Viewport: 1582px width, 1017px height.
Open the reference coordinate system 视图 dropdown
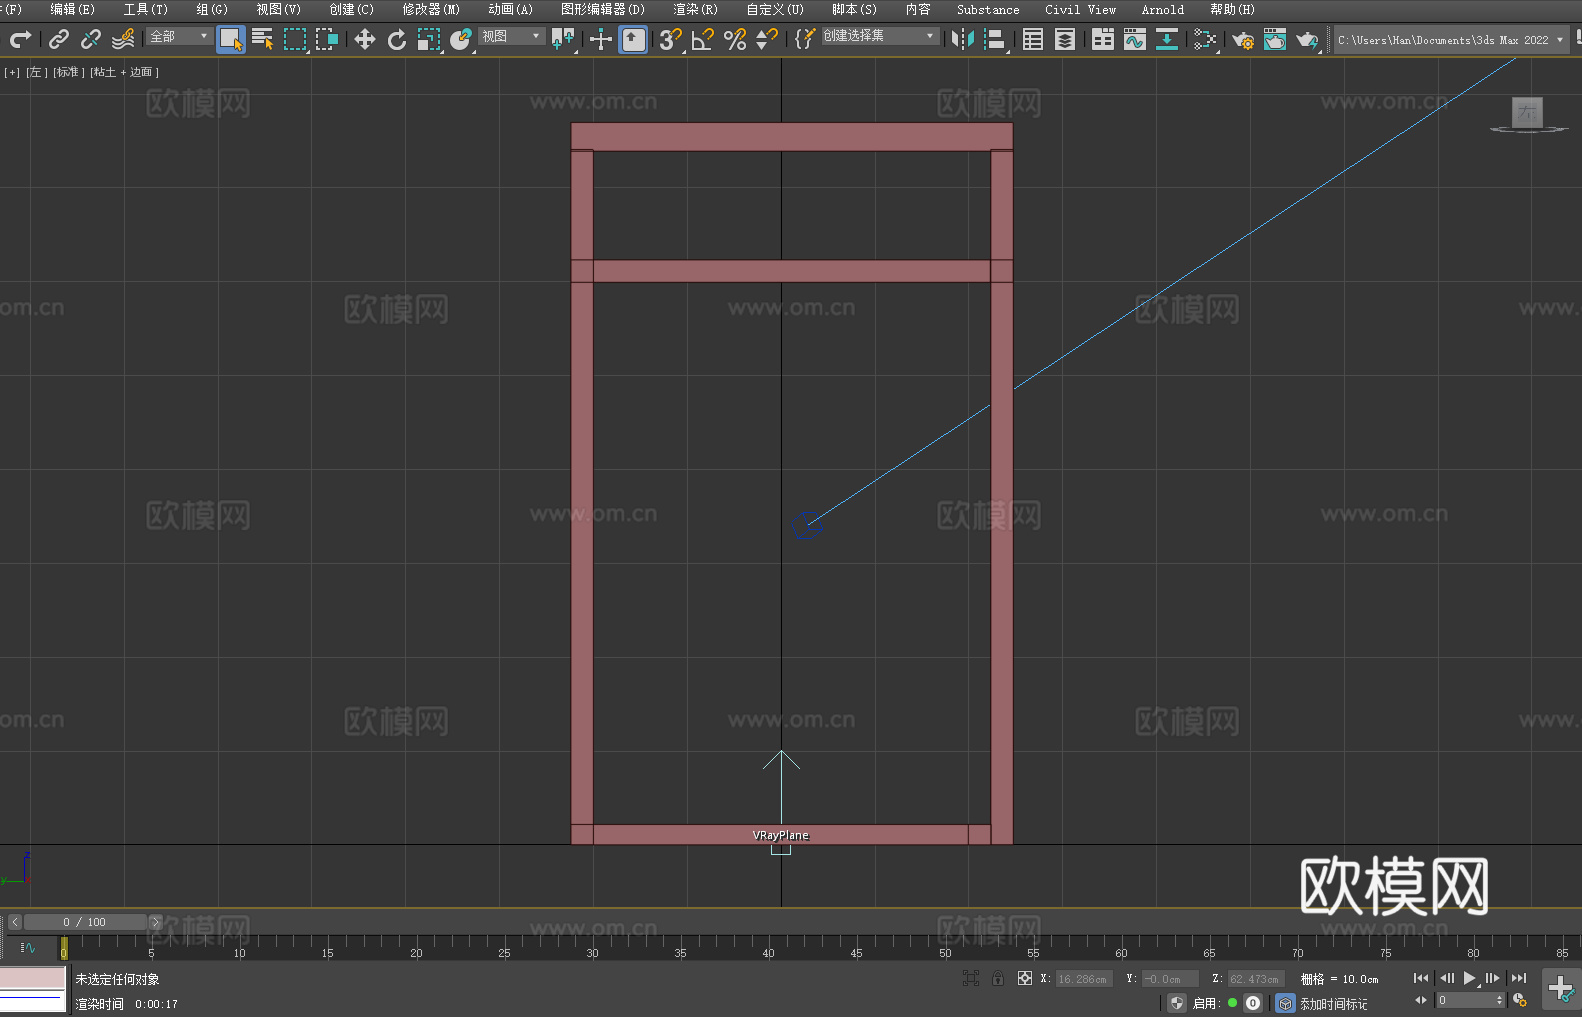coord(511,36)
